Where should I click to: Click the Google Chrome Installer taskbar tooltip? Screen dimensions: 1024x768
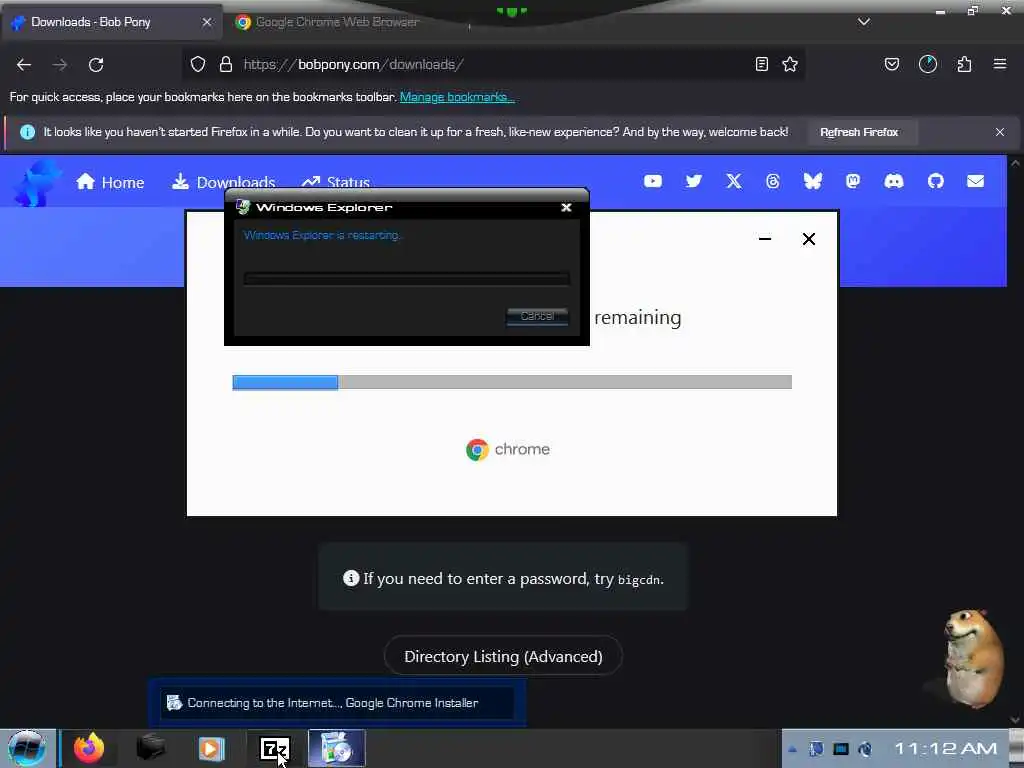pyautogui.click(x=337, y=703)
